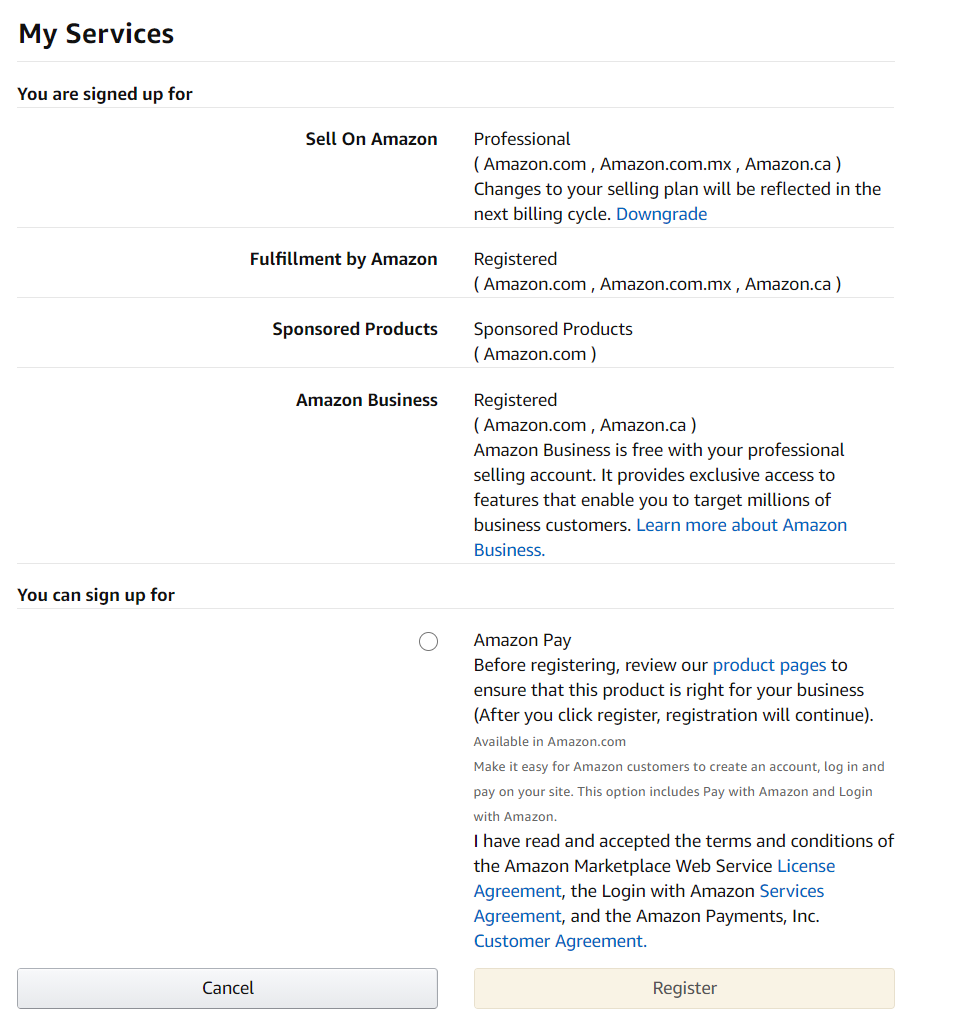
Task: Click the Amazon Pay option title text
Action: 523,640
